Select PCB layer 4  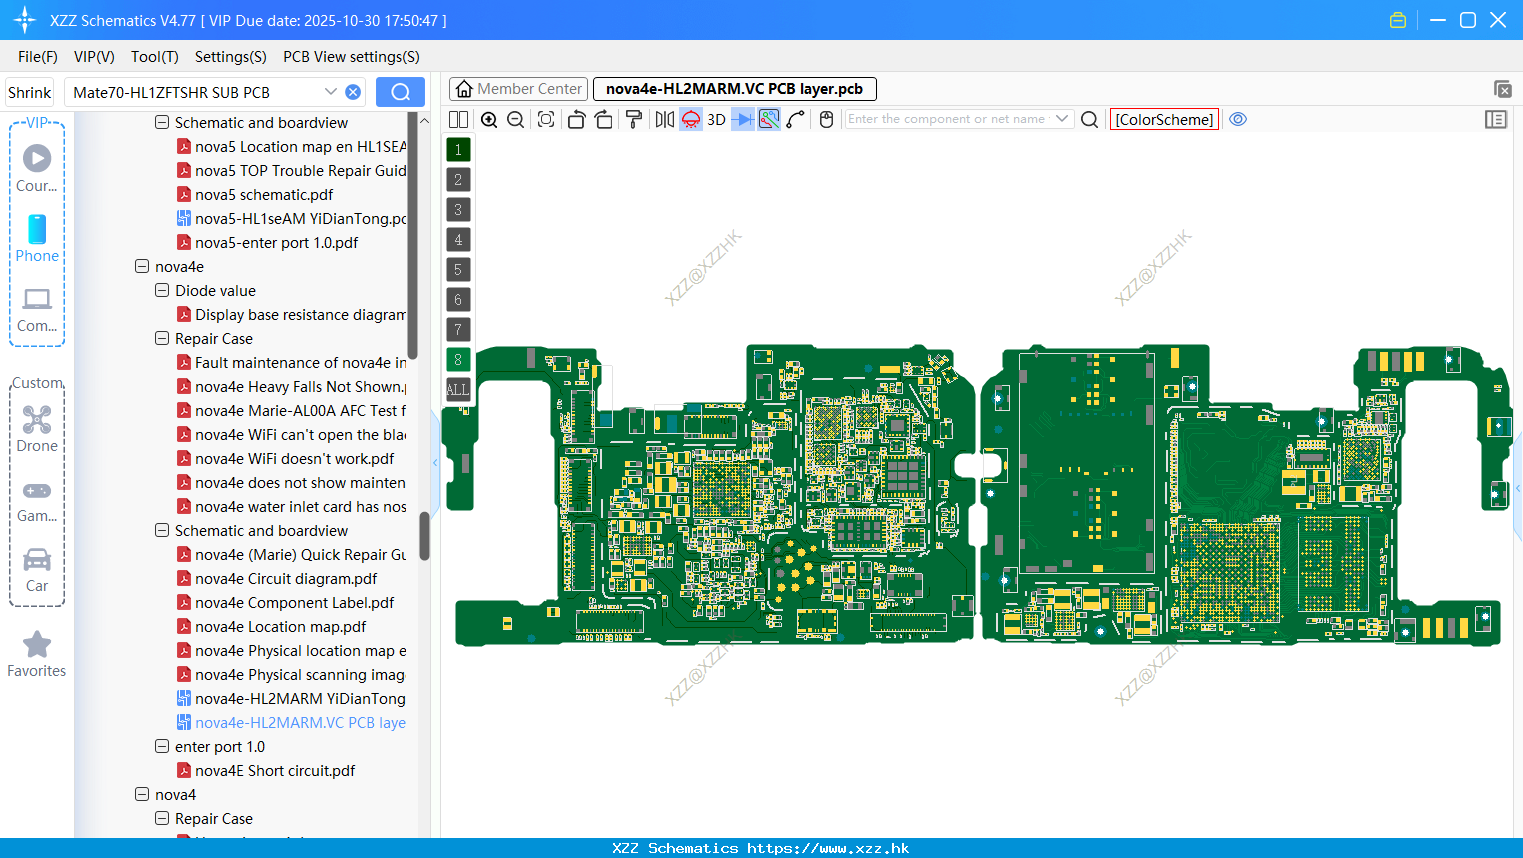[458, 240]
